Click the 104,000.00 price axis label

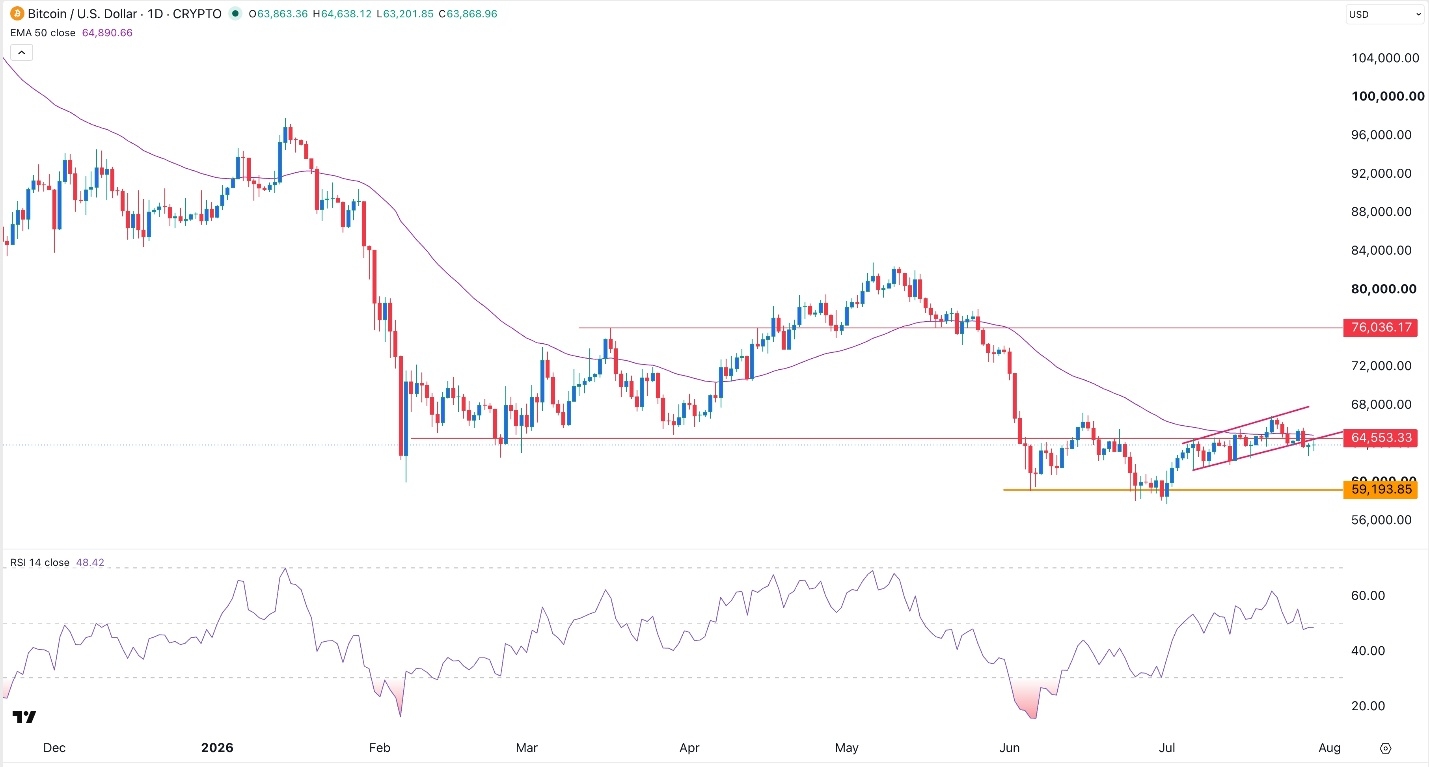pos(1384,58)
